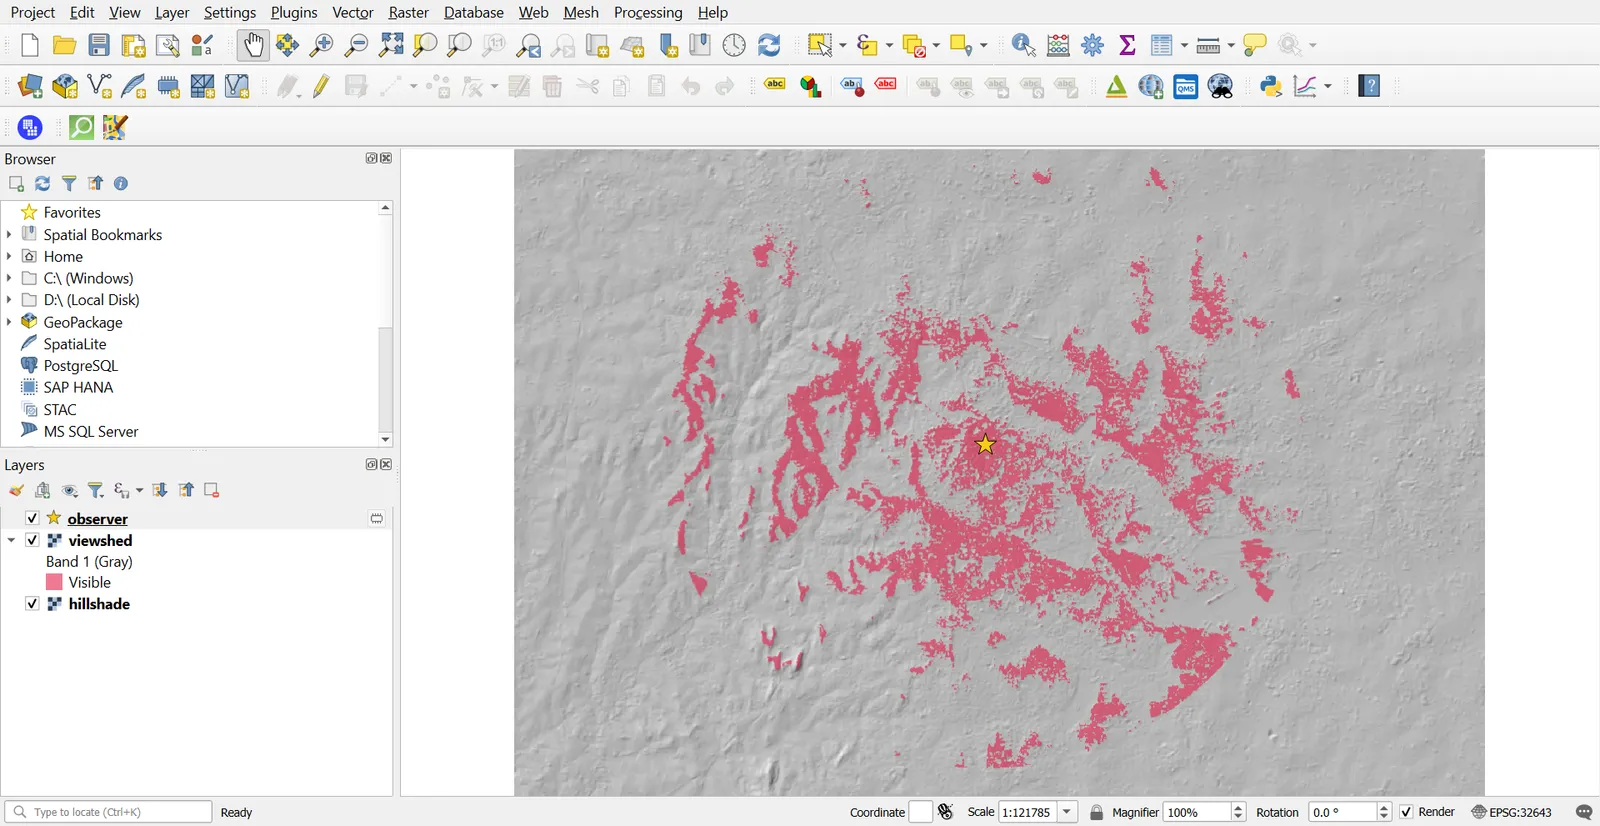
Task: Expand the GeoPackage browser item
Action: pos(9,322)
